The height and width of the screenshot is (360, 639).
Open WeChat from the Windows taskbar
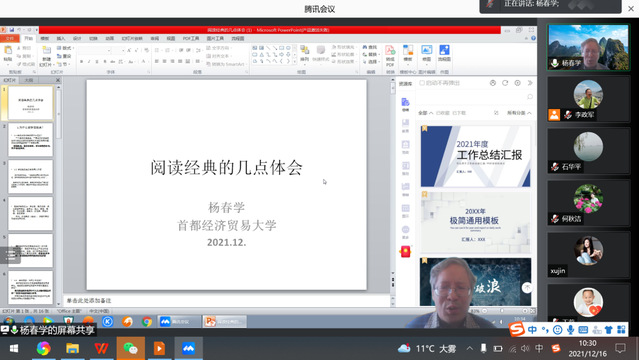[x=130, y=348]
